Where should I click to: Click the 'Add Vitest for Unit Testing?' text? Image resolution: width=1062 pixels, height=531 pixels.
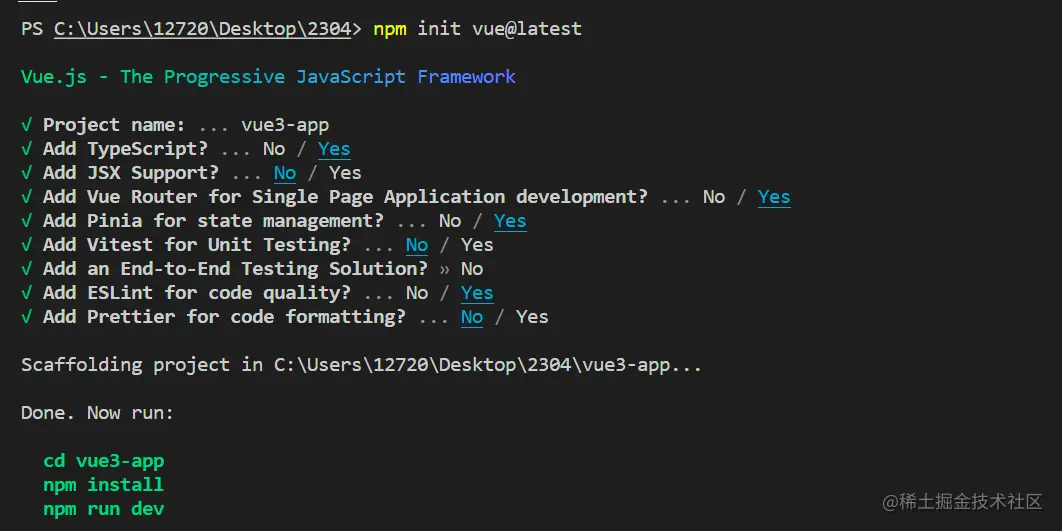196,245
